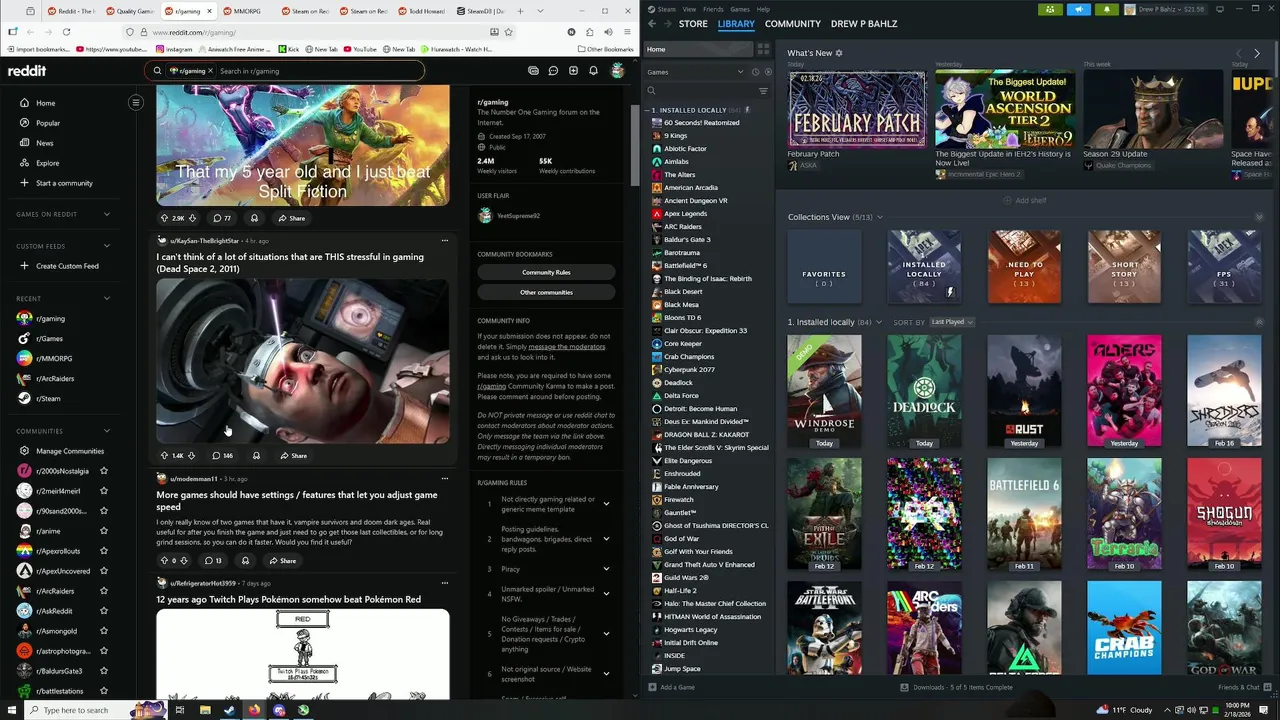Collapse Communities section in Reddit sidebar

tap(107, 431)
